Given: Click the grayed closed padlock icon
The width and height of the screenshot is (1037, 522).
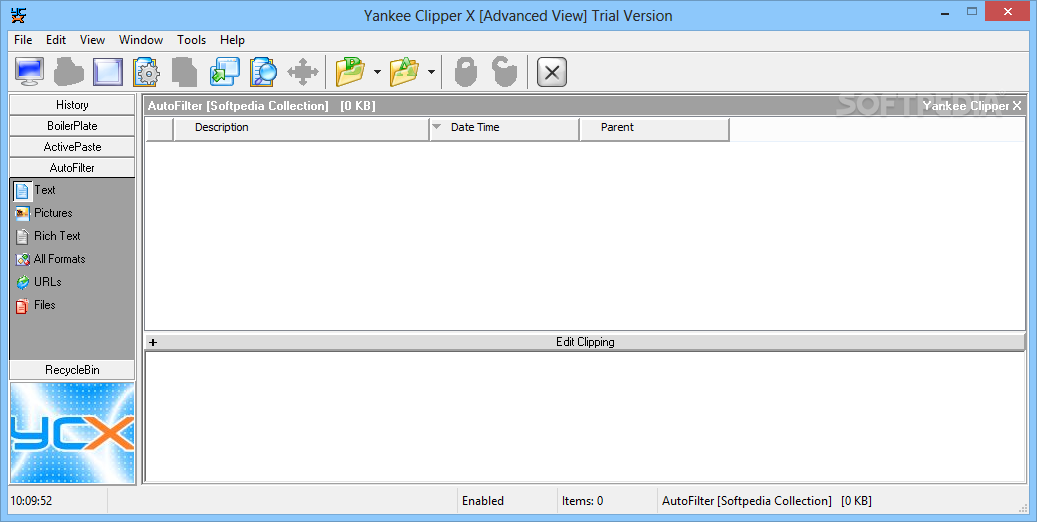Looking at the screenshot, I should coord(466,71).
